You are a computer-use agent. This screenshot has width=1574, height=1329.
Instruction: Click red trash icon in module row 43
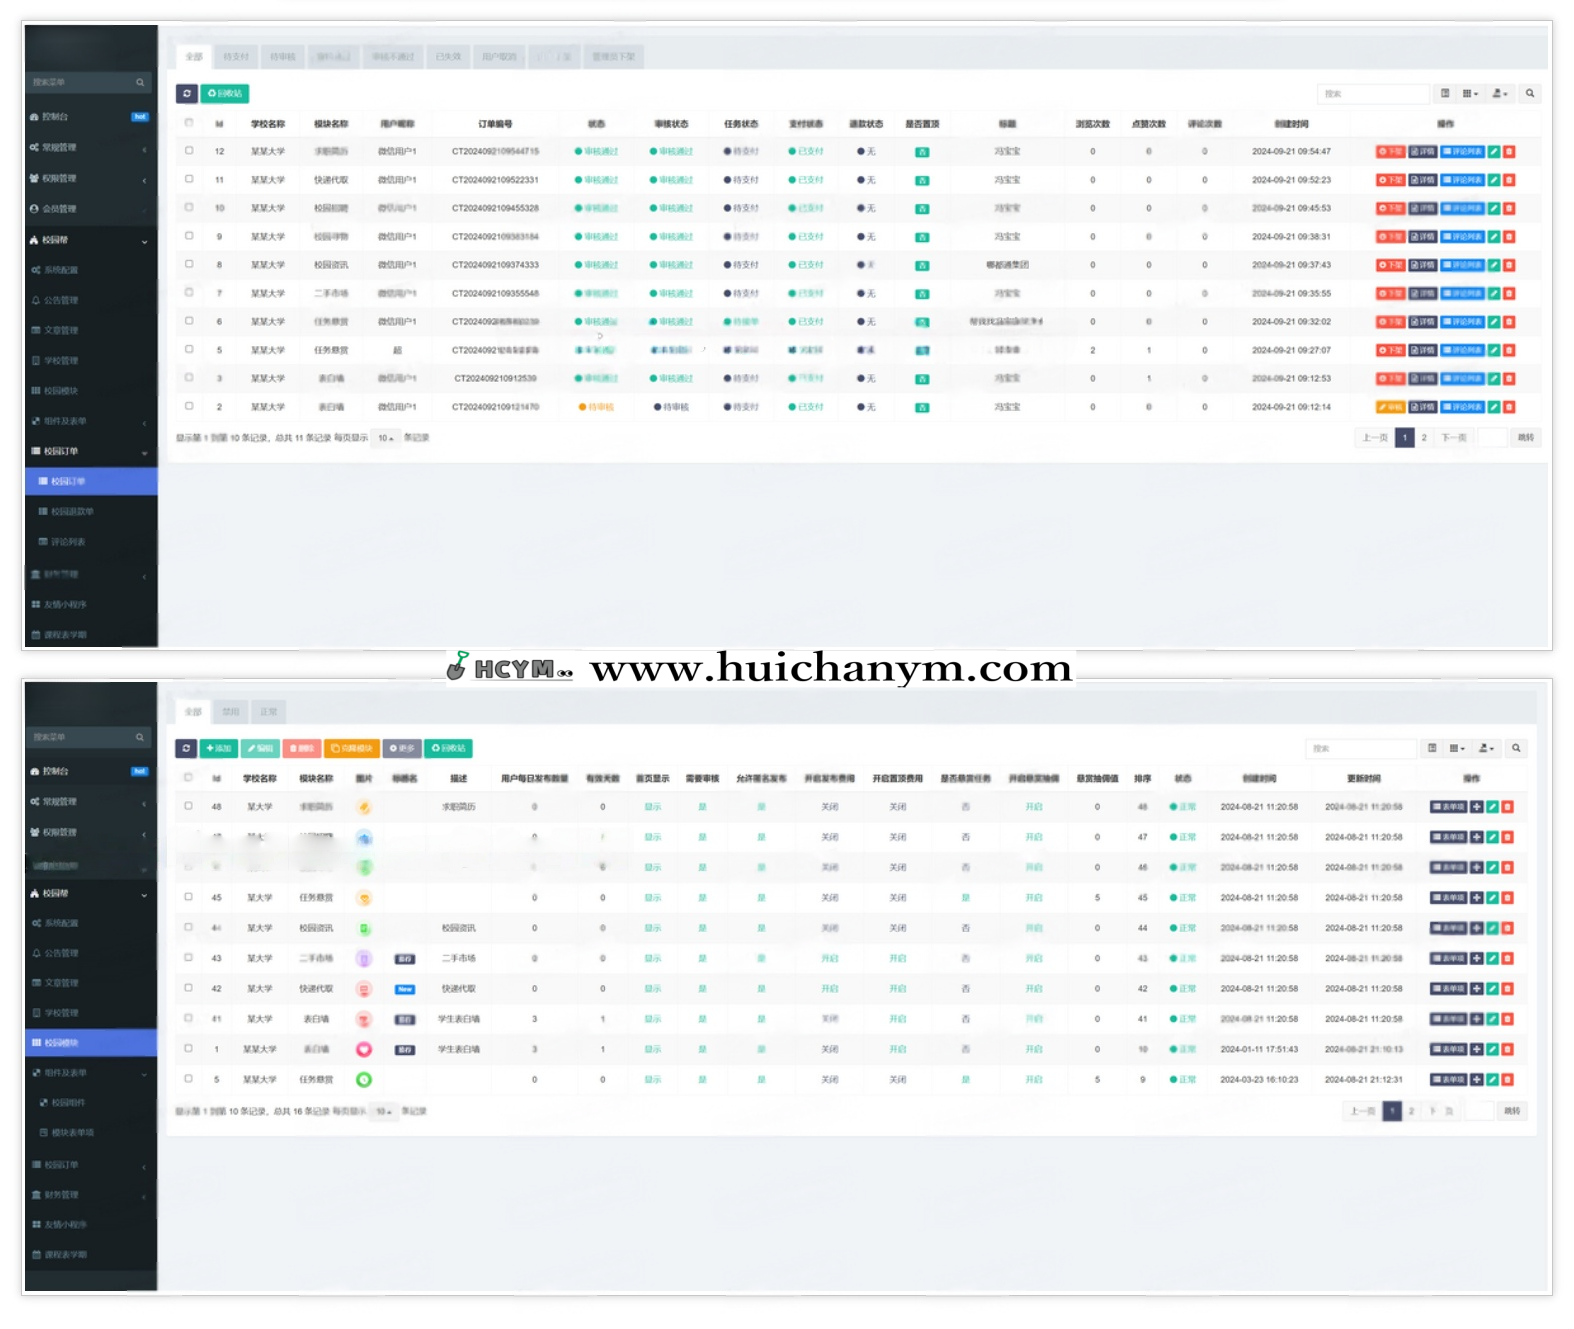tap(1508, 958)
